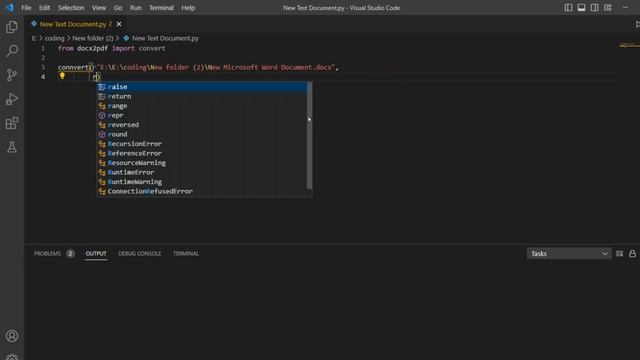The width and height of the screenshot is (640, 360).
Task: Select the repr suggestion
Action: point(202,115)
